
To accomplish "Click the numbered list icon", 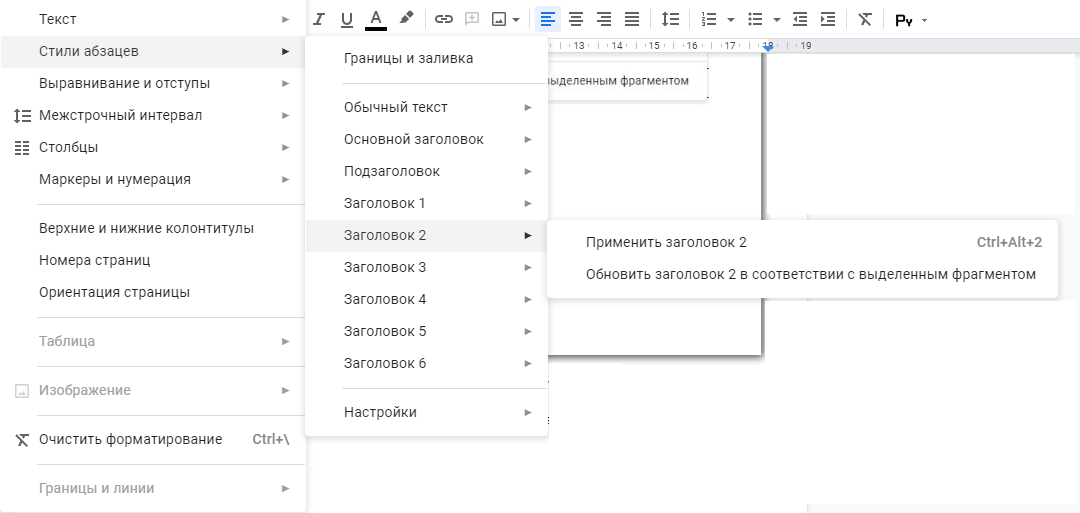I will tap(710, 19).
